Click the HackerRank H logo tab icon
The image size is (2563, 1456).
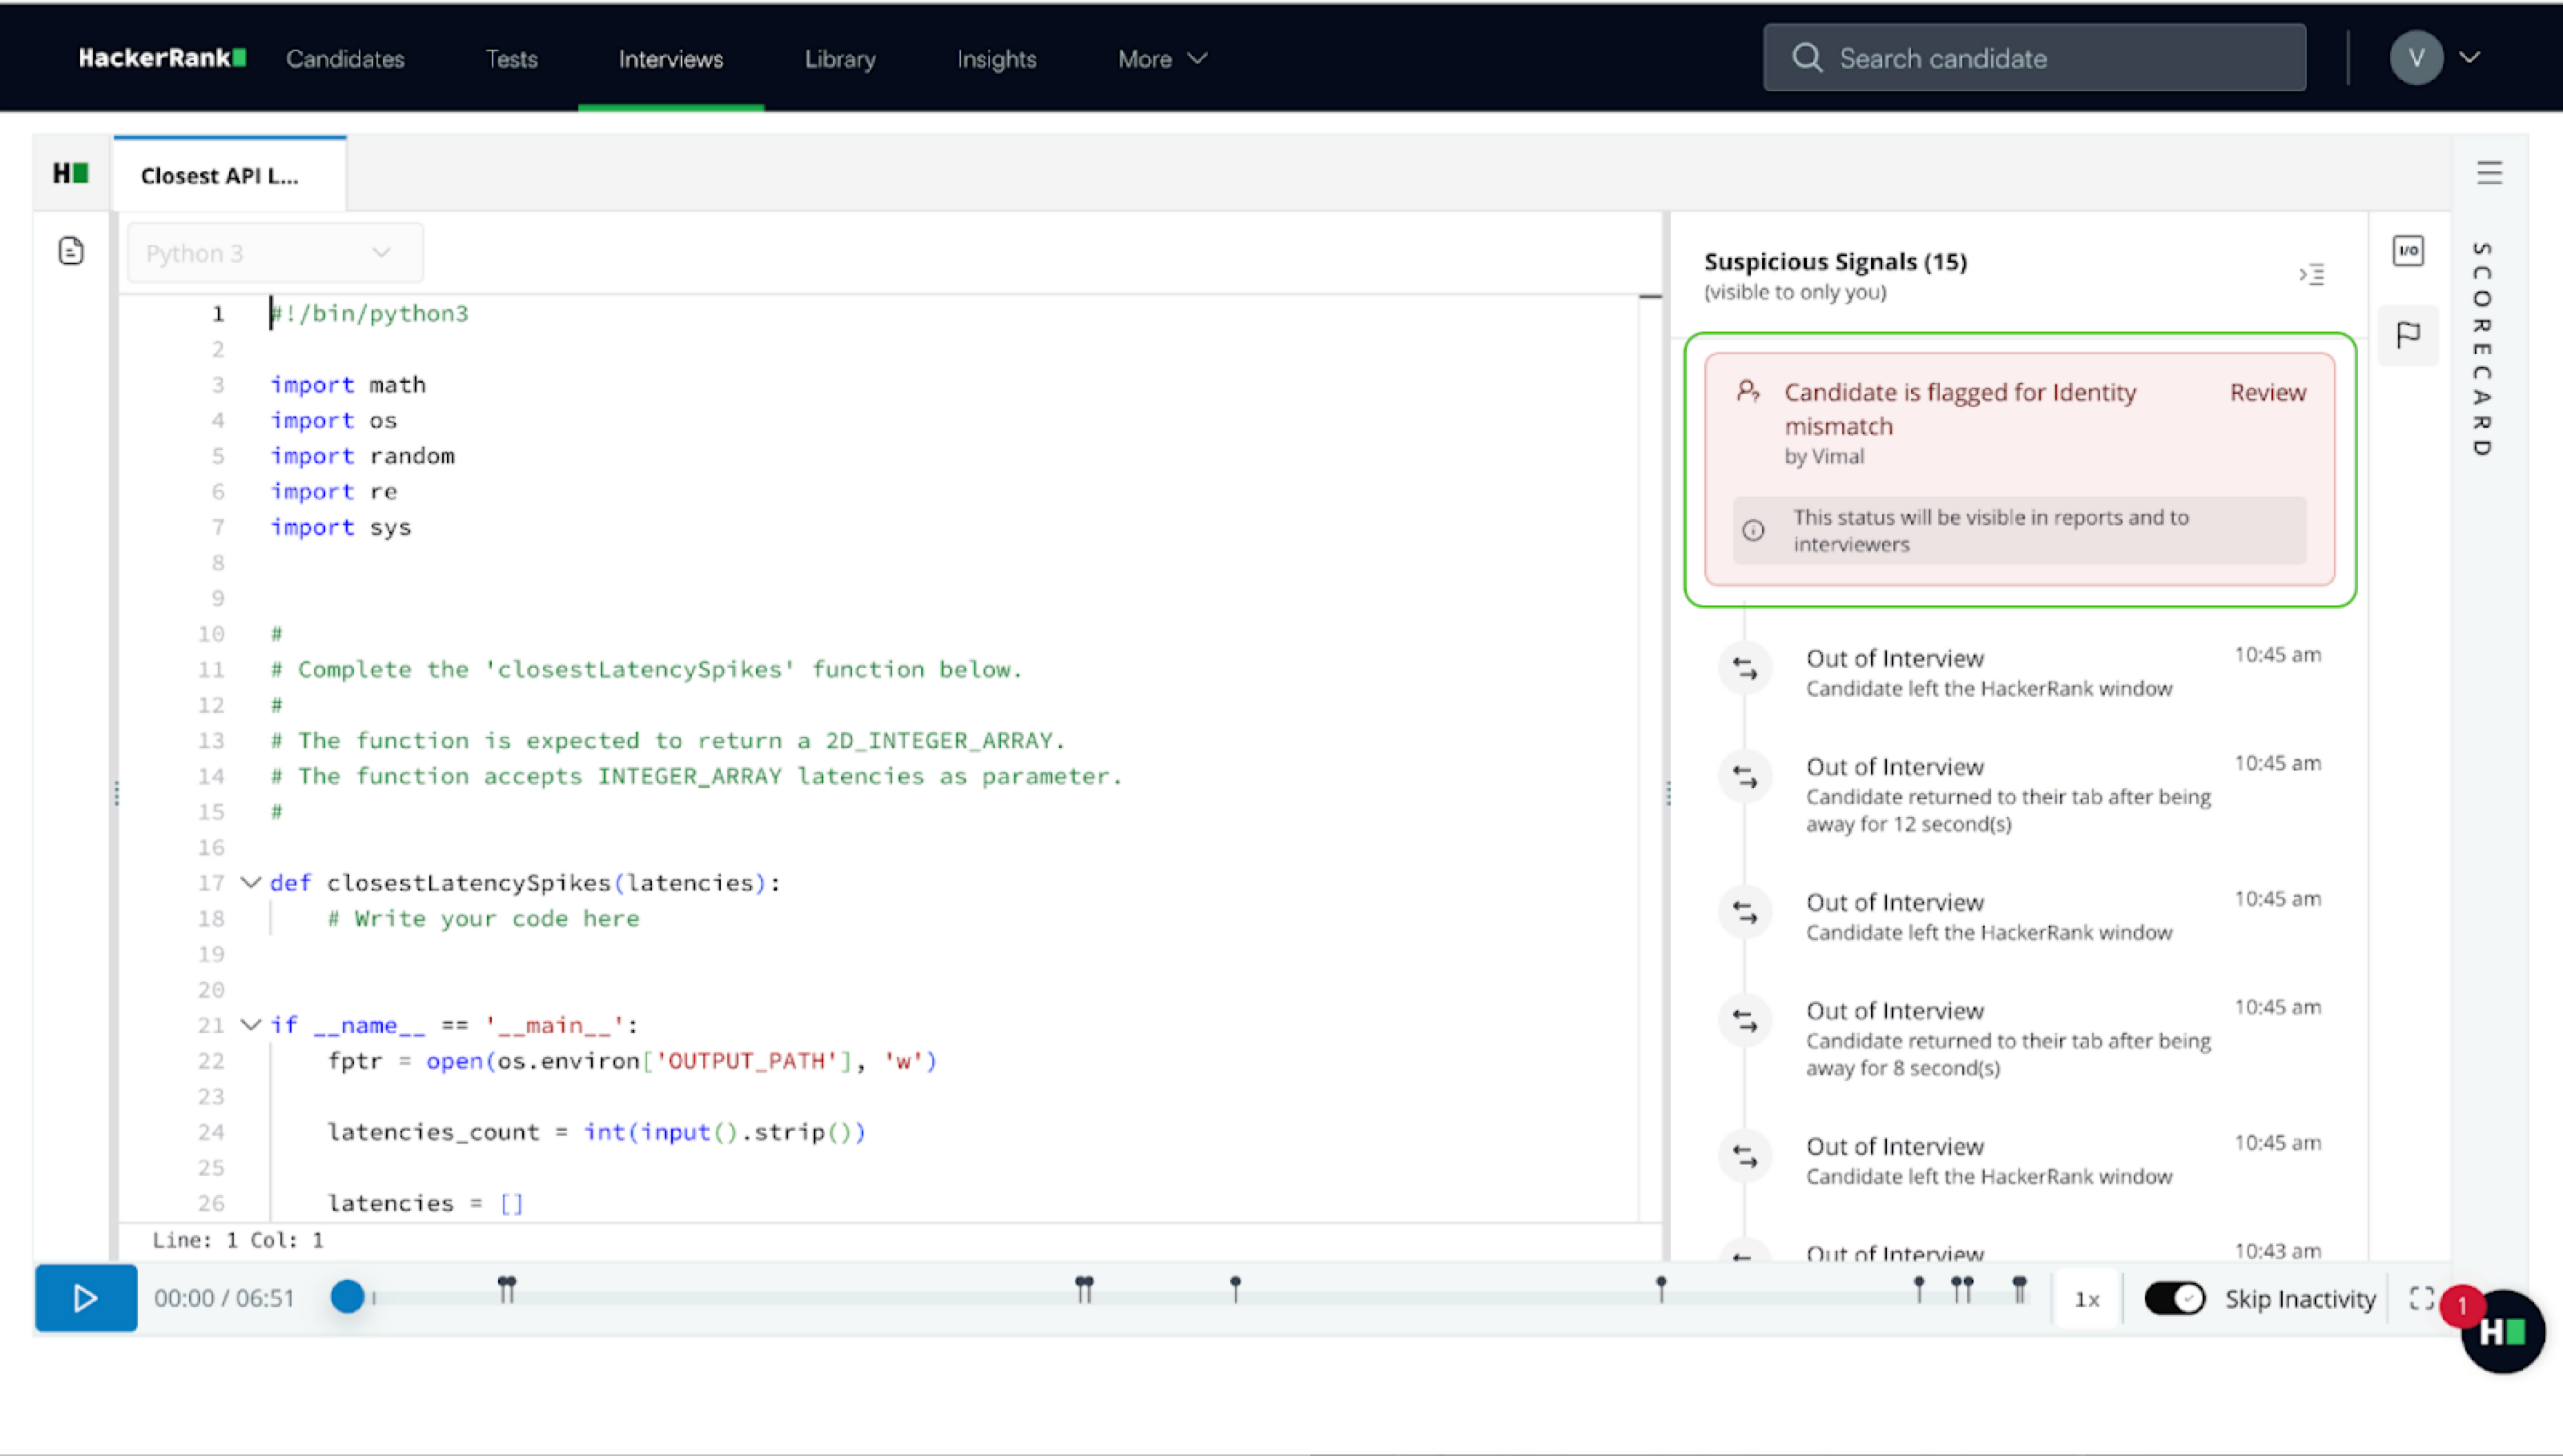coord(70,173)
